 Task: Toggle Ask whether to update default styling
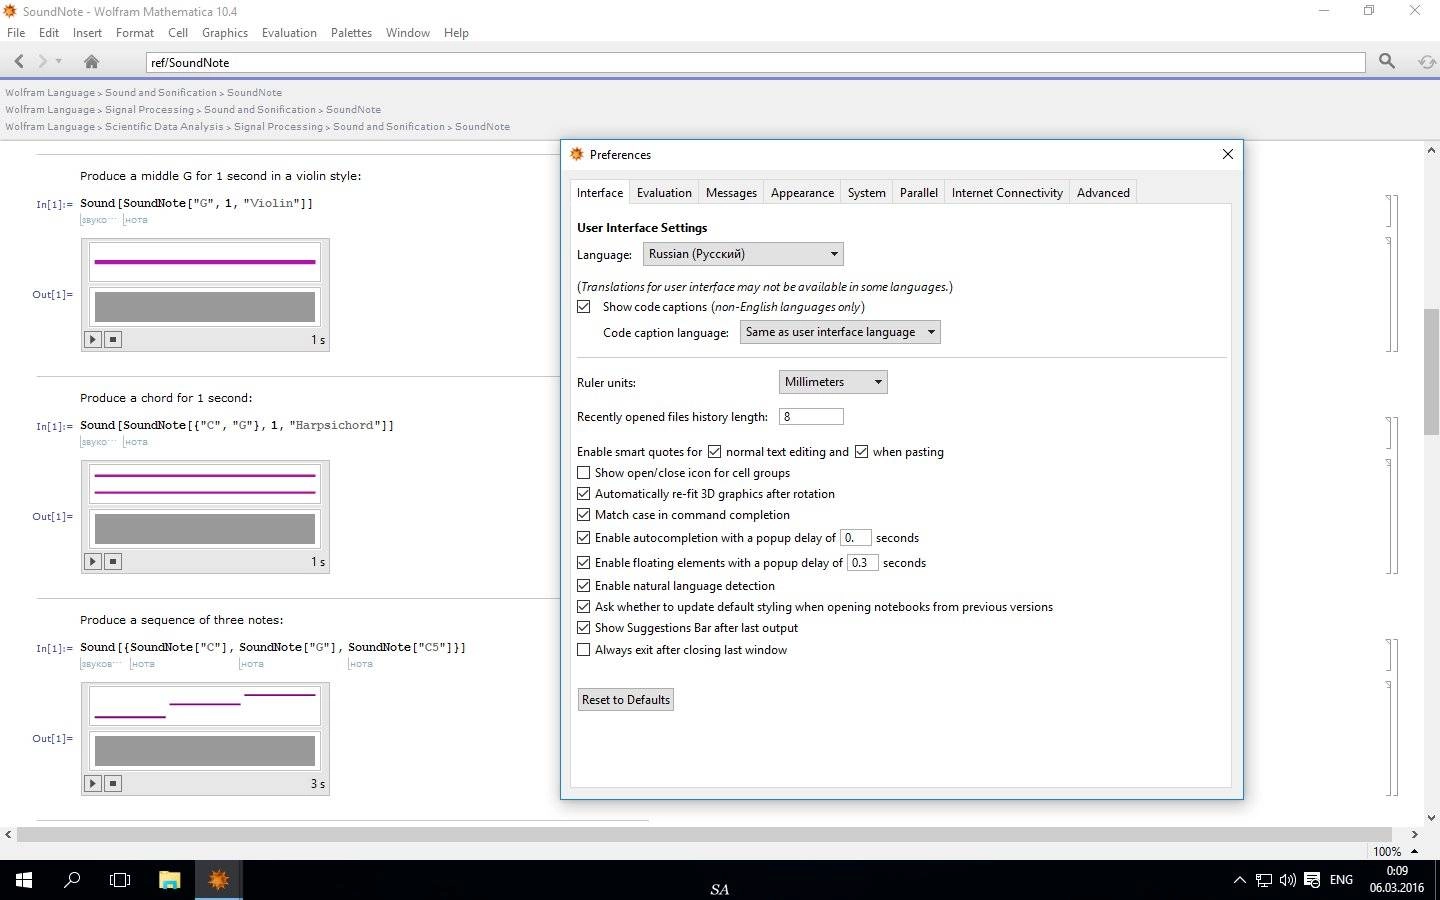point(584,607)
